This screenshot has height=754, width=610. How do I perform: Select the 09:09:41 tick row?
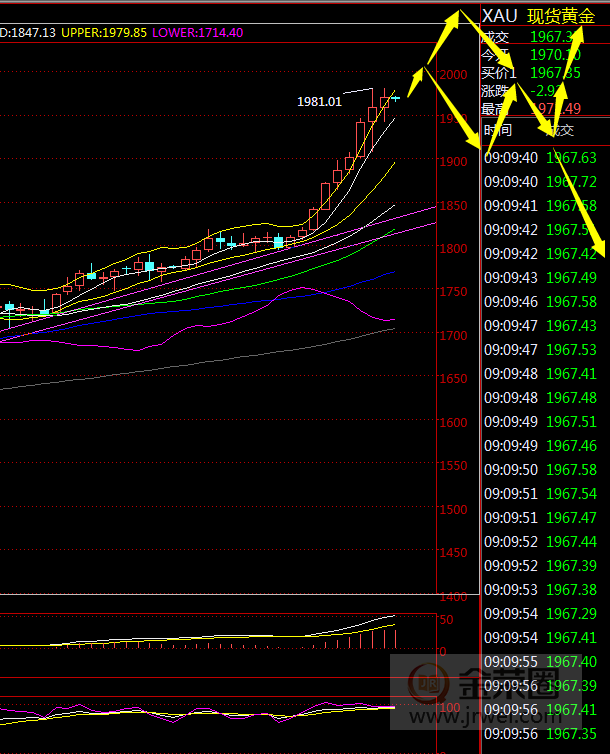pos(540,206)
